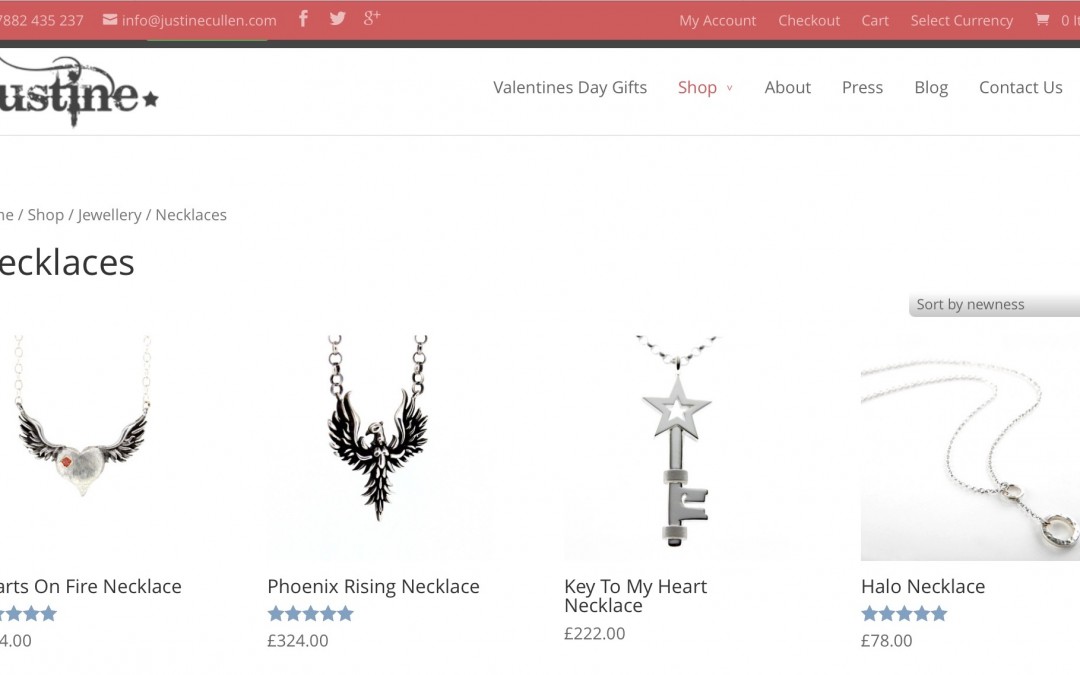Open the Halo Necklace title
Screen dimensions: 1080x675
click(923, 586)
